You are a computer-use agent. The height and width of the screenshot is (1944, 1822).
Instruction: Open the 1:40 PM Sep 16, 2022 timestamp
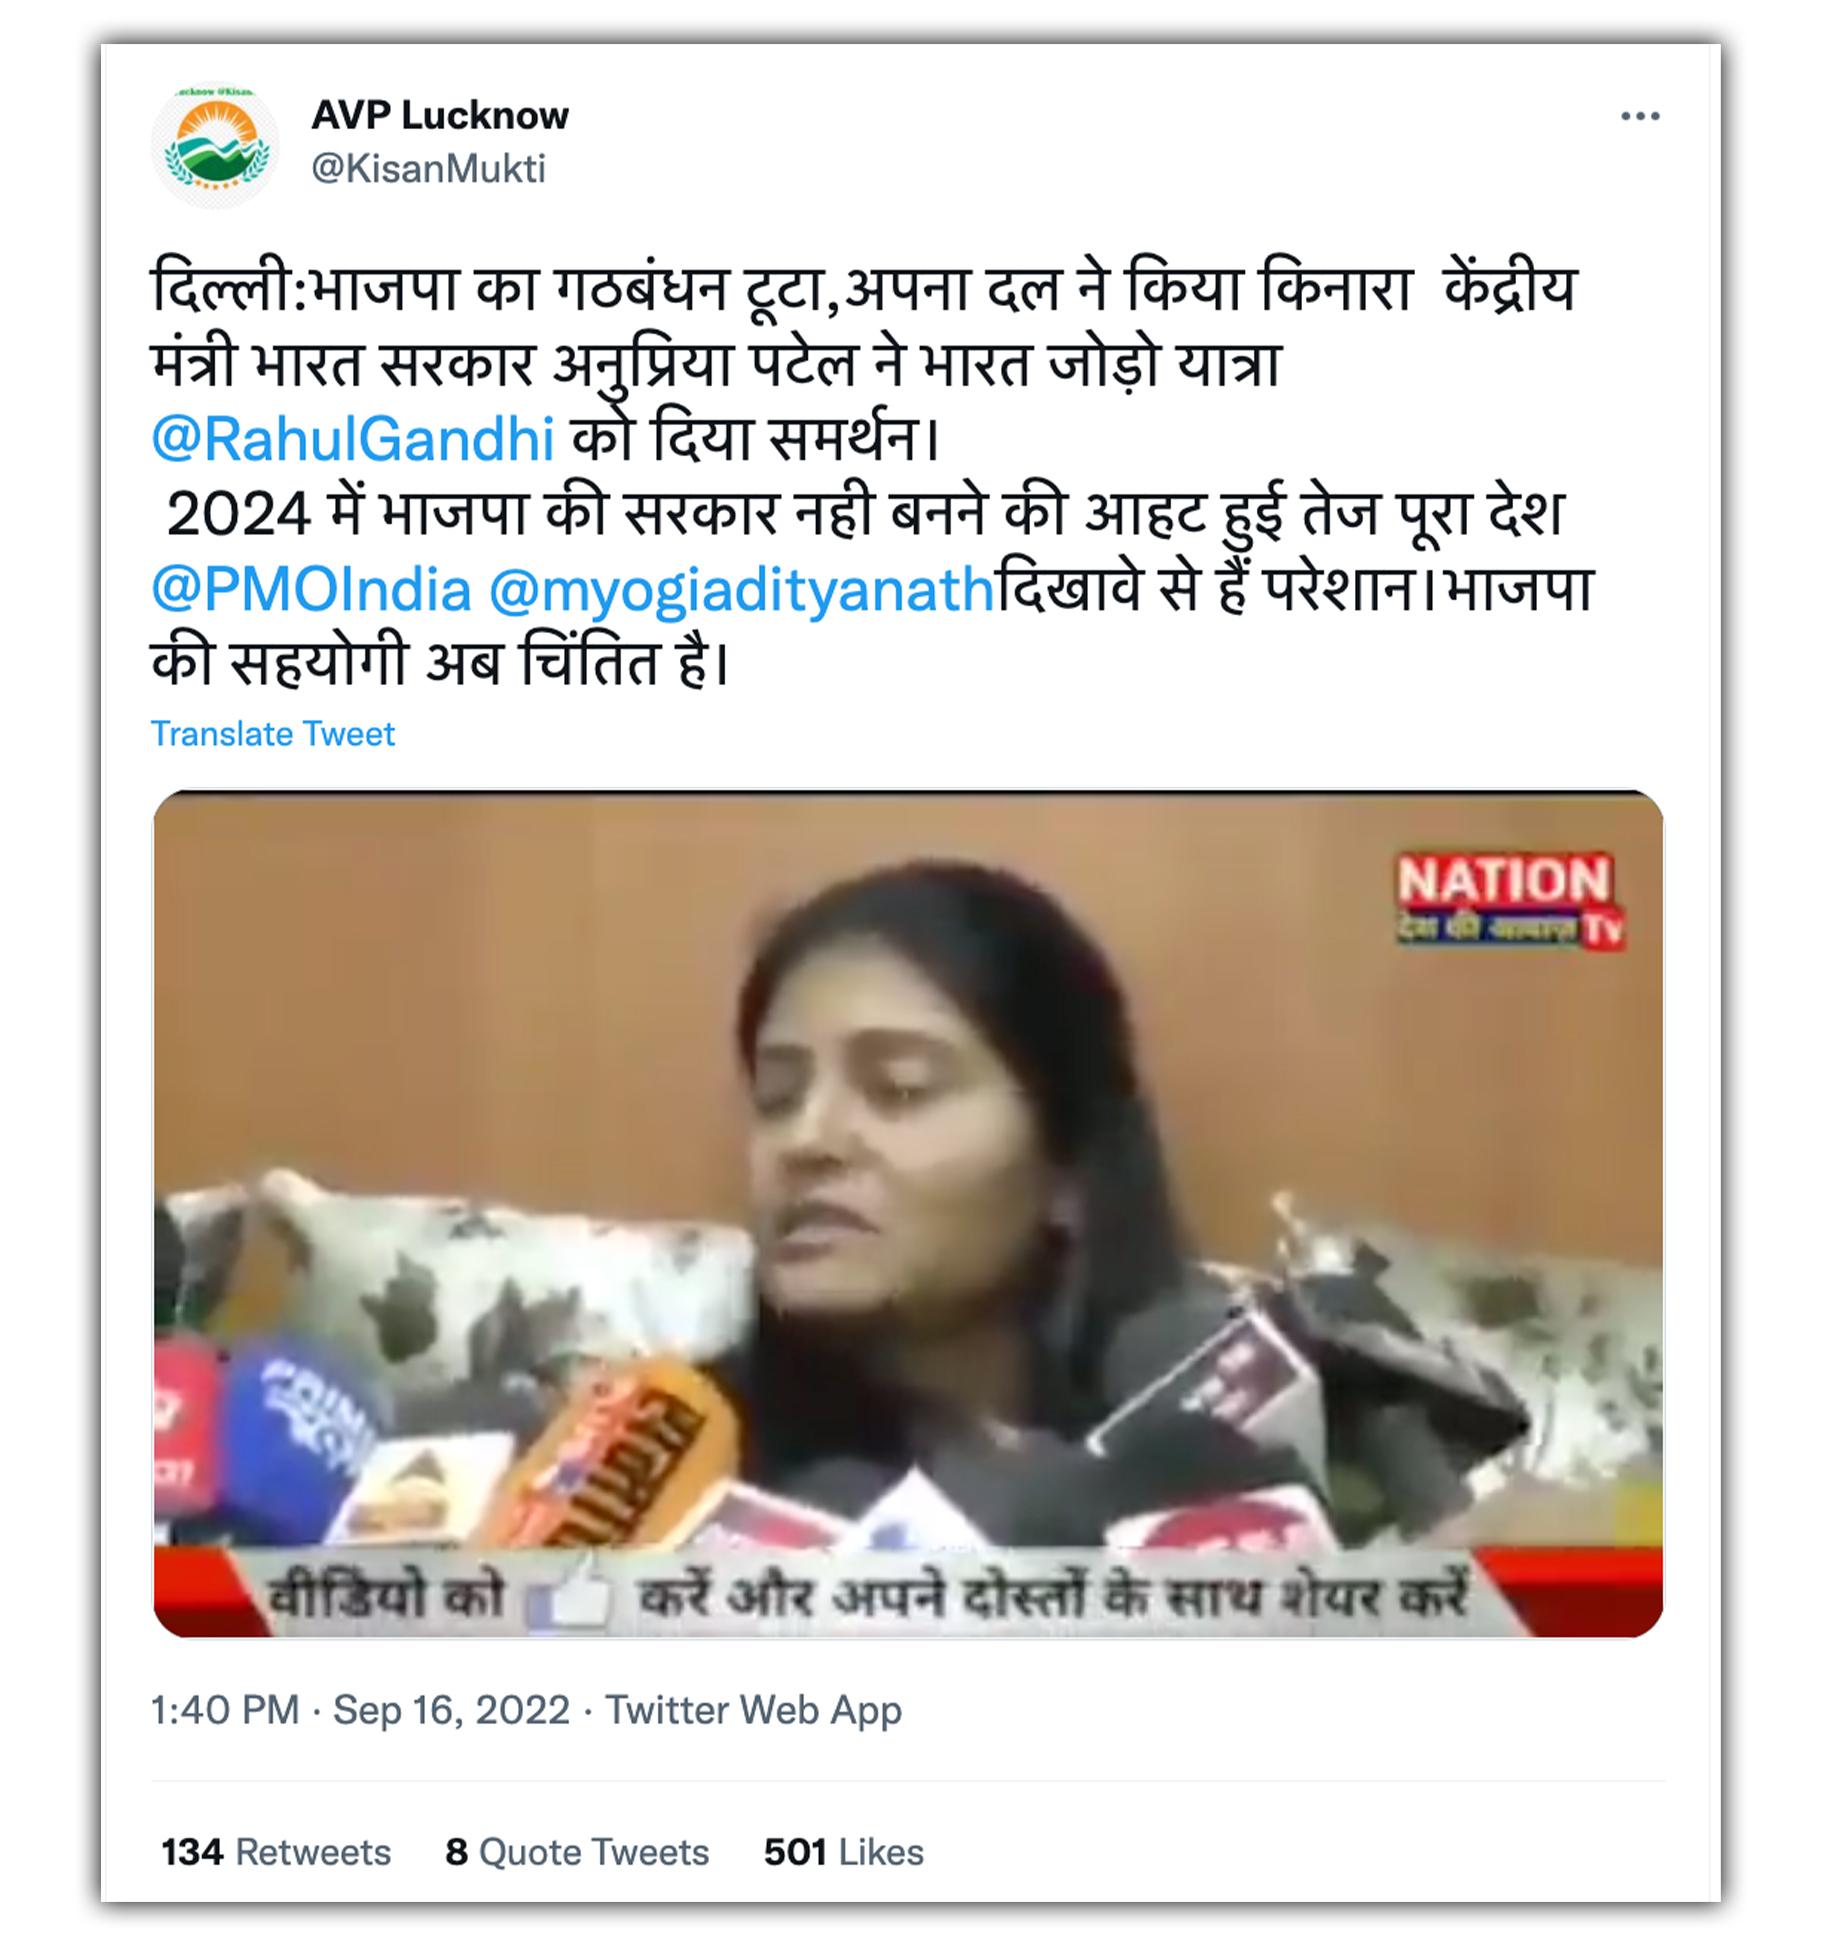360,1709
